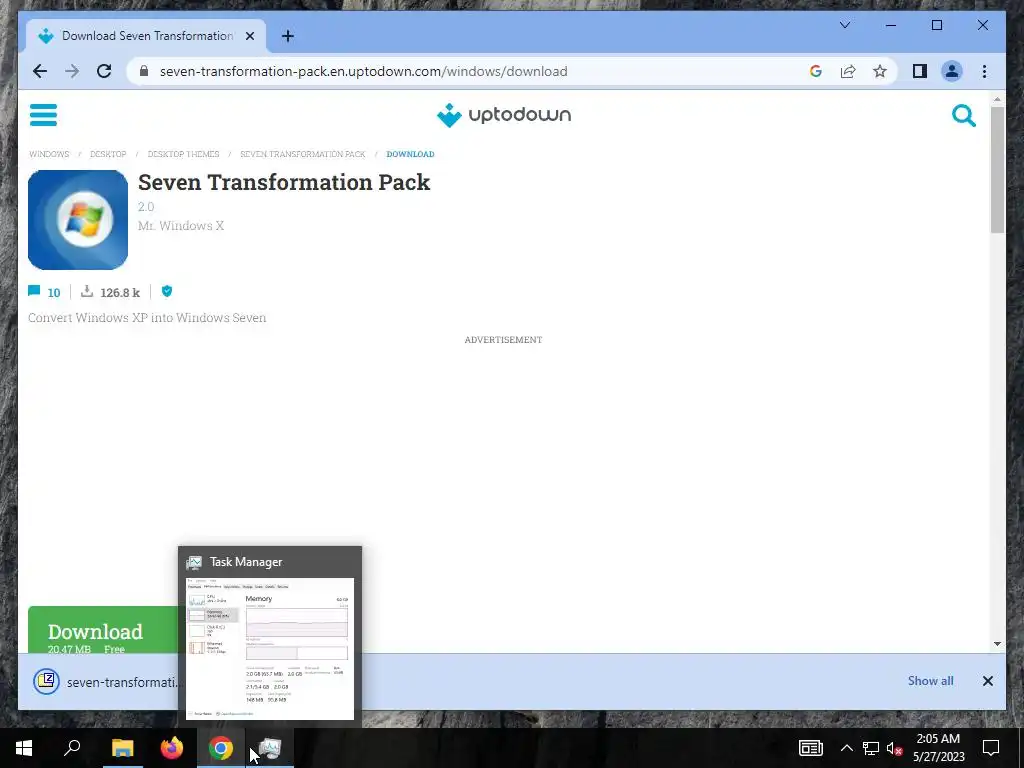Click the page vertical scrollbar thumb

coord(997,168)
